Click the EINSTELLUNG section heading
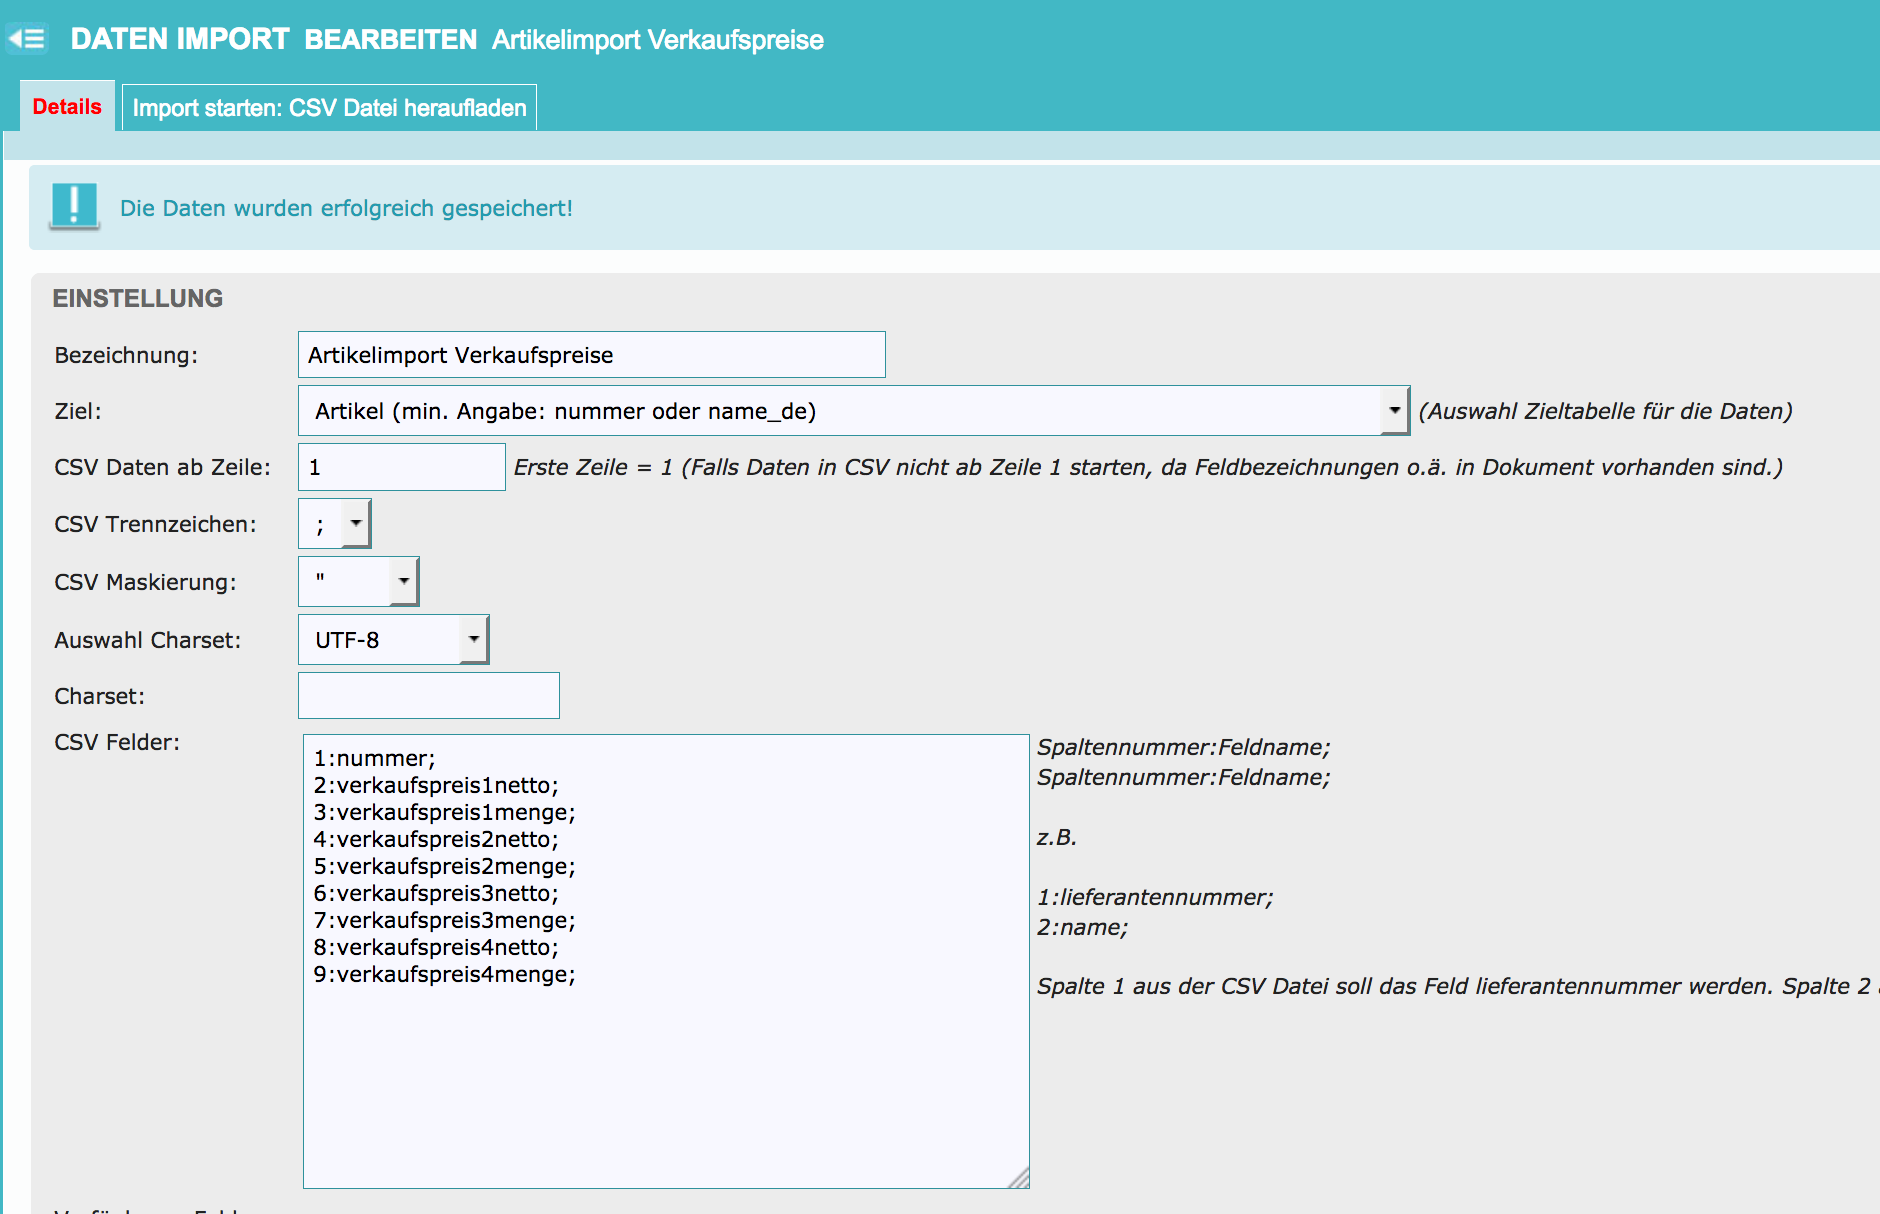 tap(138, 298)
